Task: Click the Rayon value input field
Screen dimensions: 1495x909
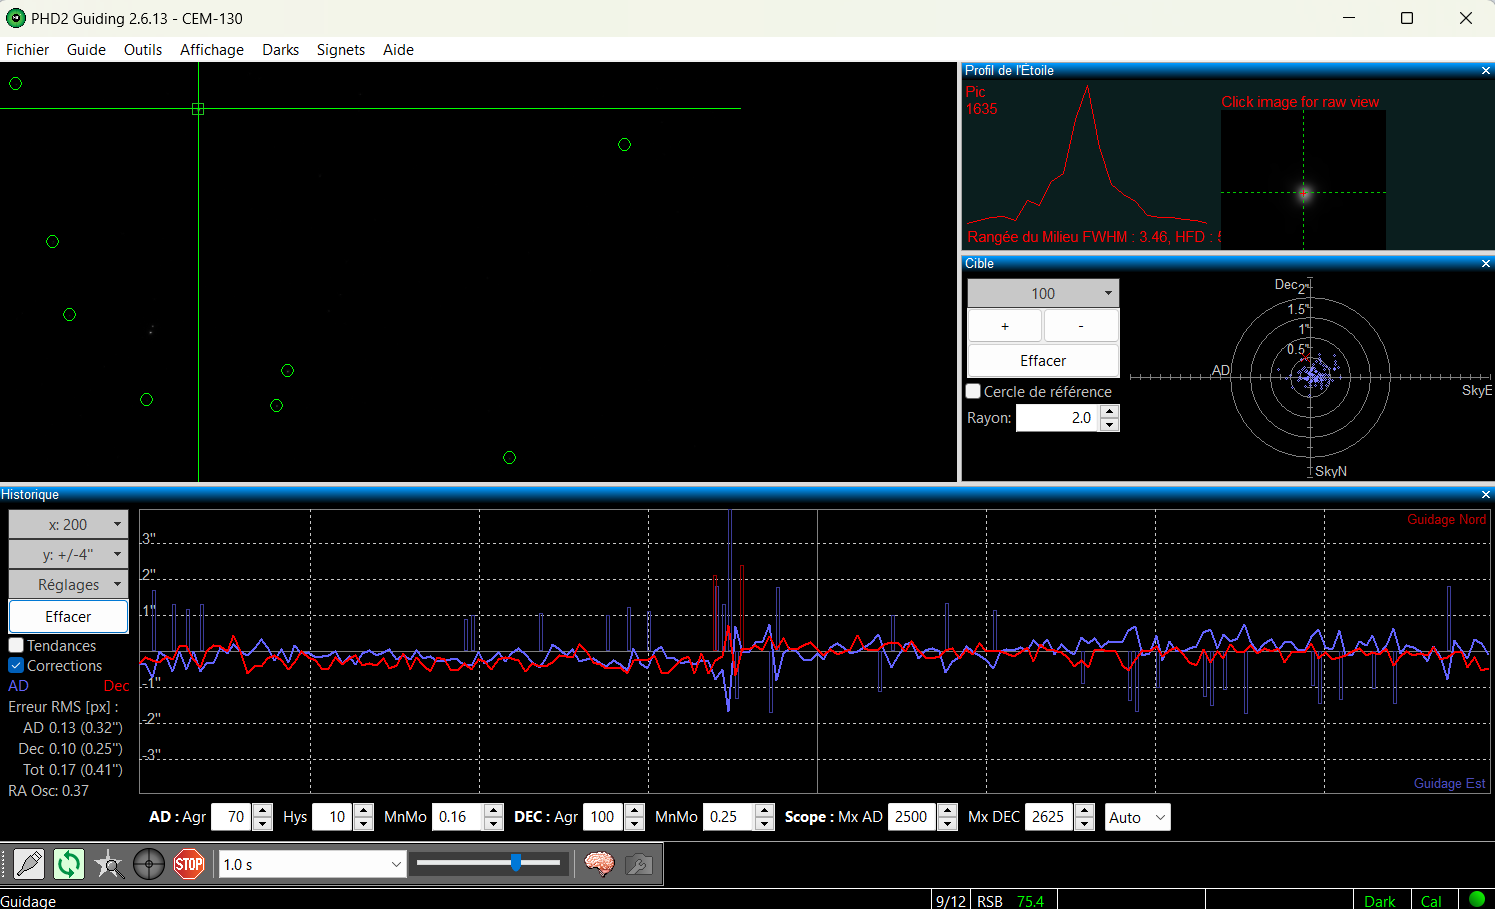Action: pyautogui.click(x=1058, y=418)
